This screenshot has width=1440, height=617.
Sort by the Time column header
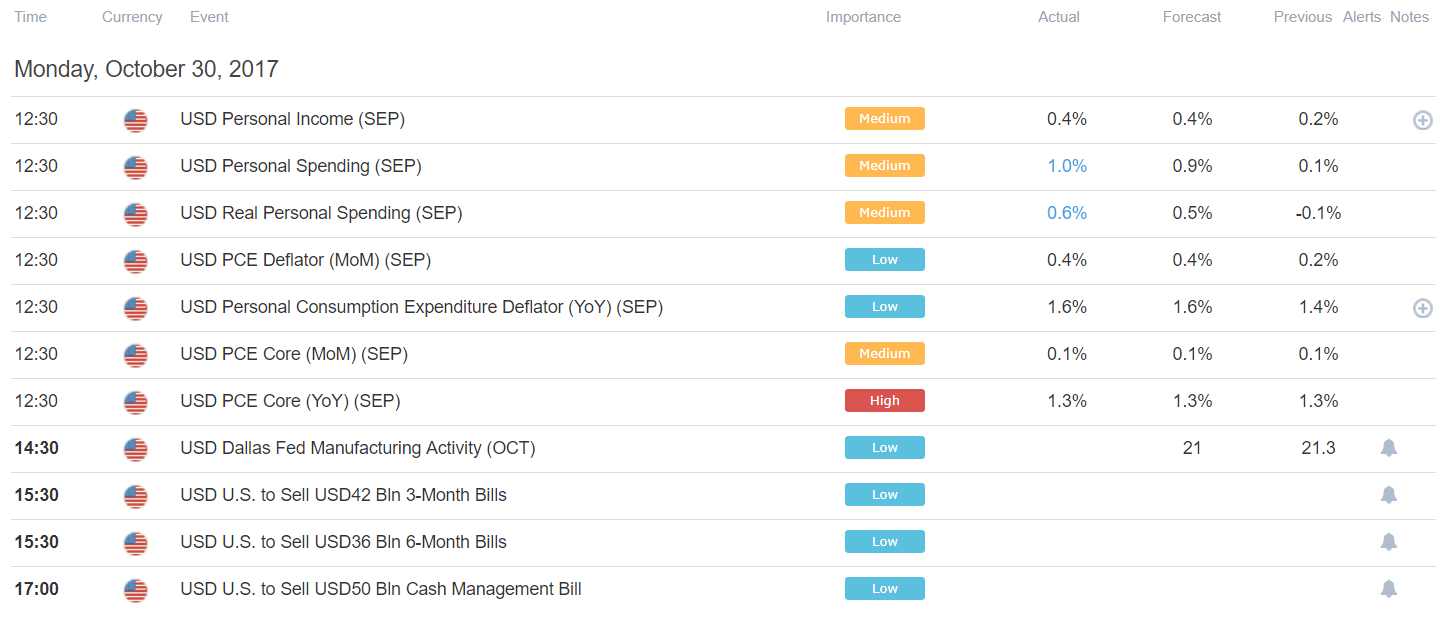click(30, 17)
